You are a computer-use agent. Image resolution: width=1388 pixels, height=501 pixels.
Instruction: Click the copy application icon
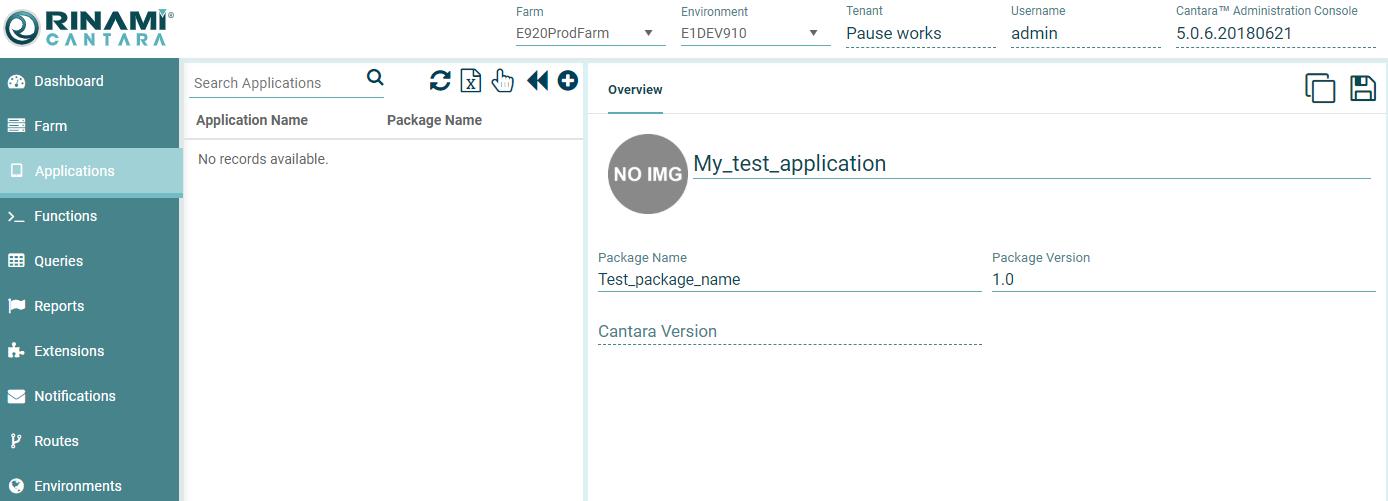click(x=1320, y=88)
